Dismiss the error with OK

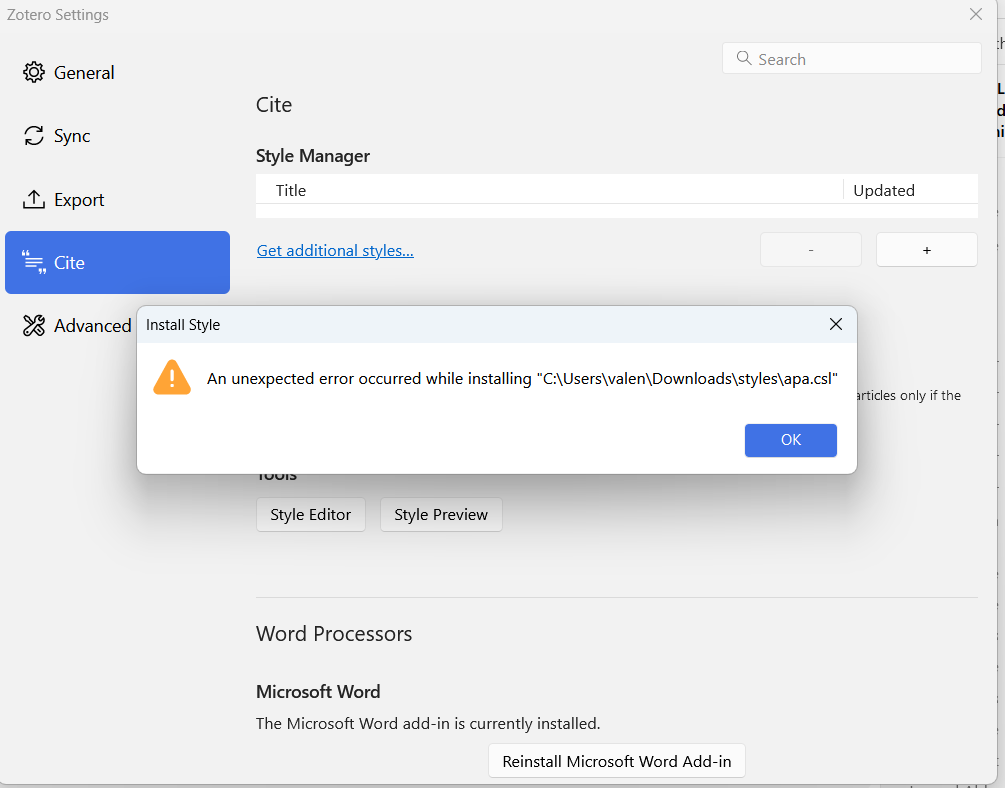coord(790,440)
